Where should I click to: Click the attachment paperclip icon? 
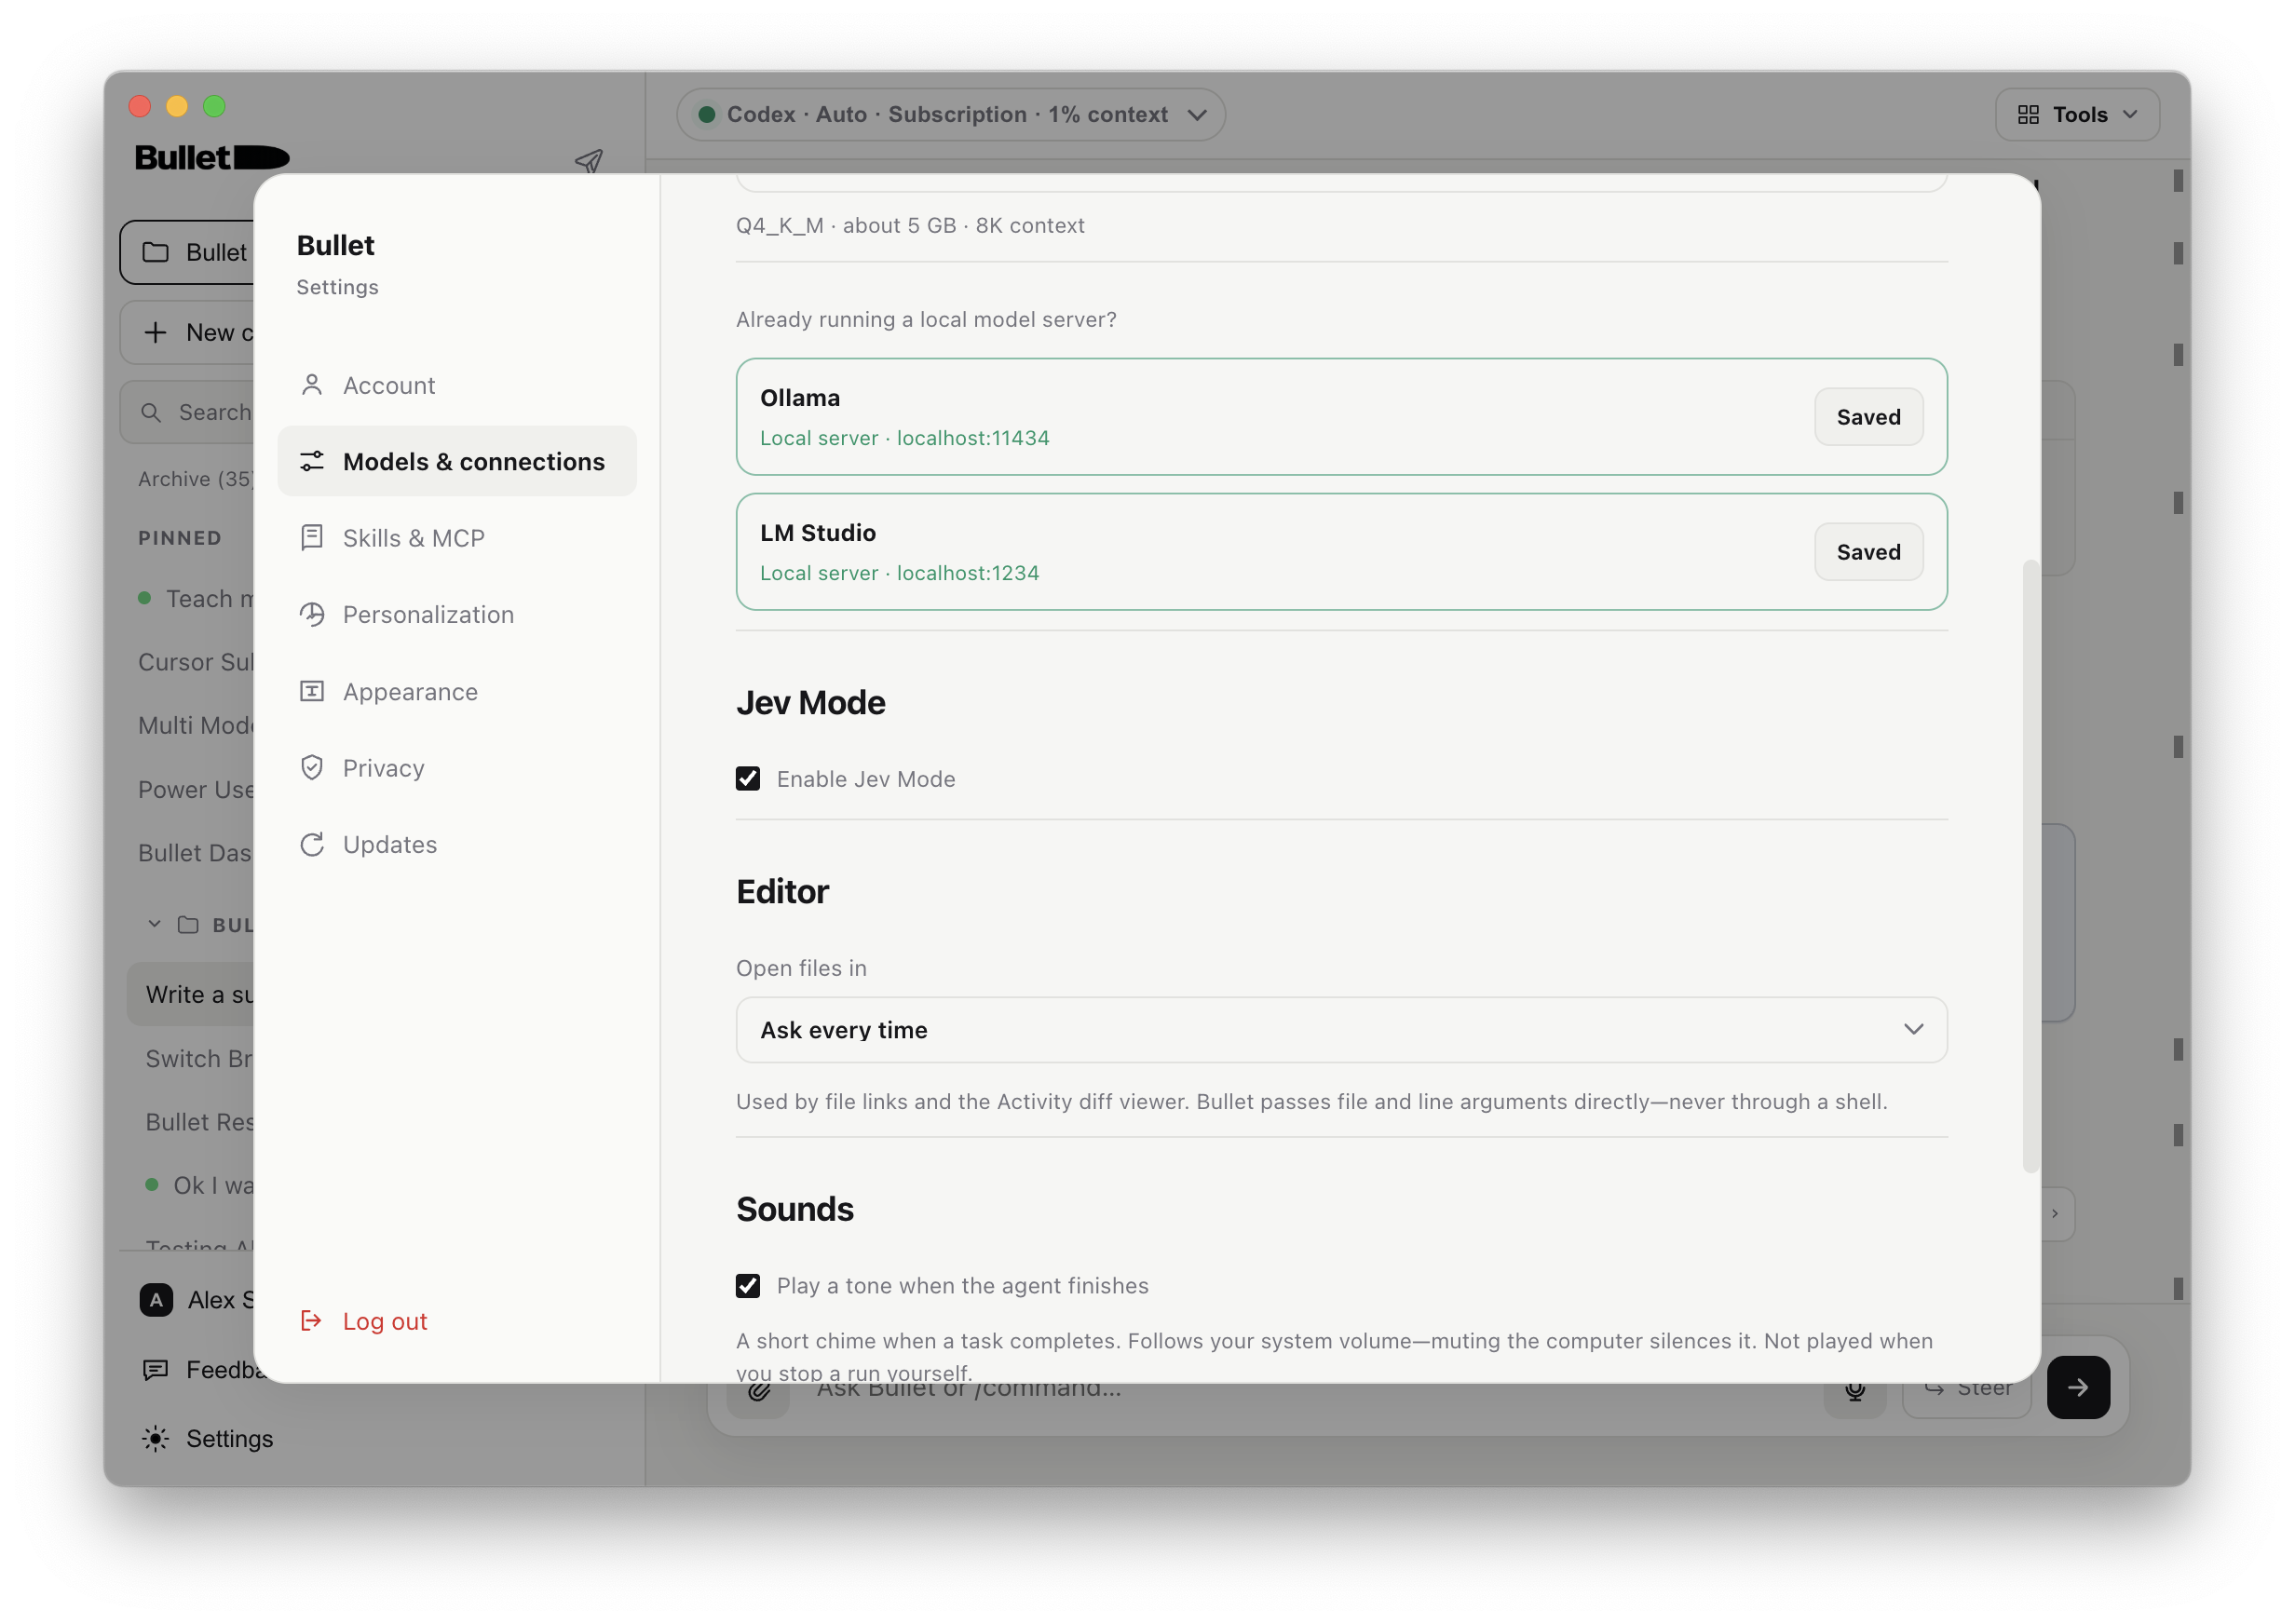759,1391
